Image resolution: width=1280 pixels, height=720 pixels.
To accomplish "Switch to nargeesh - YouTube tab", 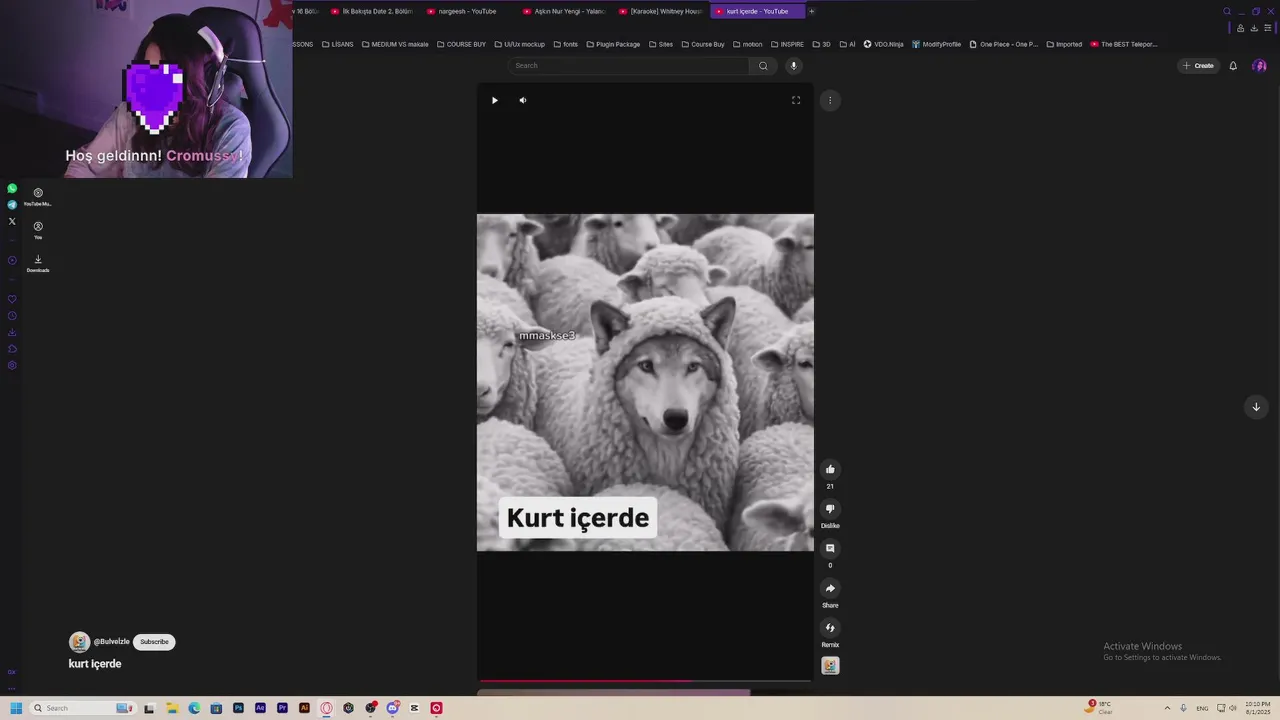I will click(467, 11).
